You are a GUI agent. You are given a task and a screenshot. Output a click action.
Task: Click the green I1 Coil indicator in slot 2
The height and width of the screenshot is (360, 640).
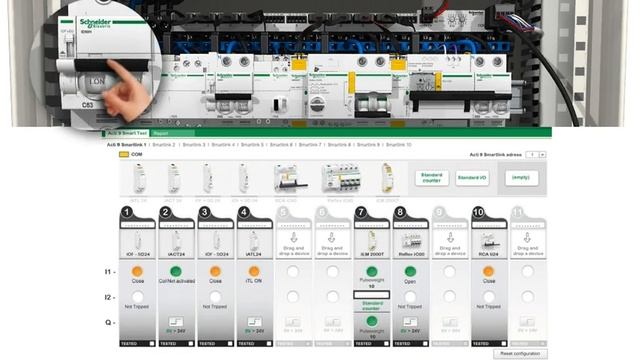pos(176,271)
